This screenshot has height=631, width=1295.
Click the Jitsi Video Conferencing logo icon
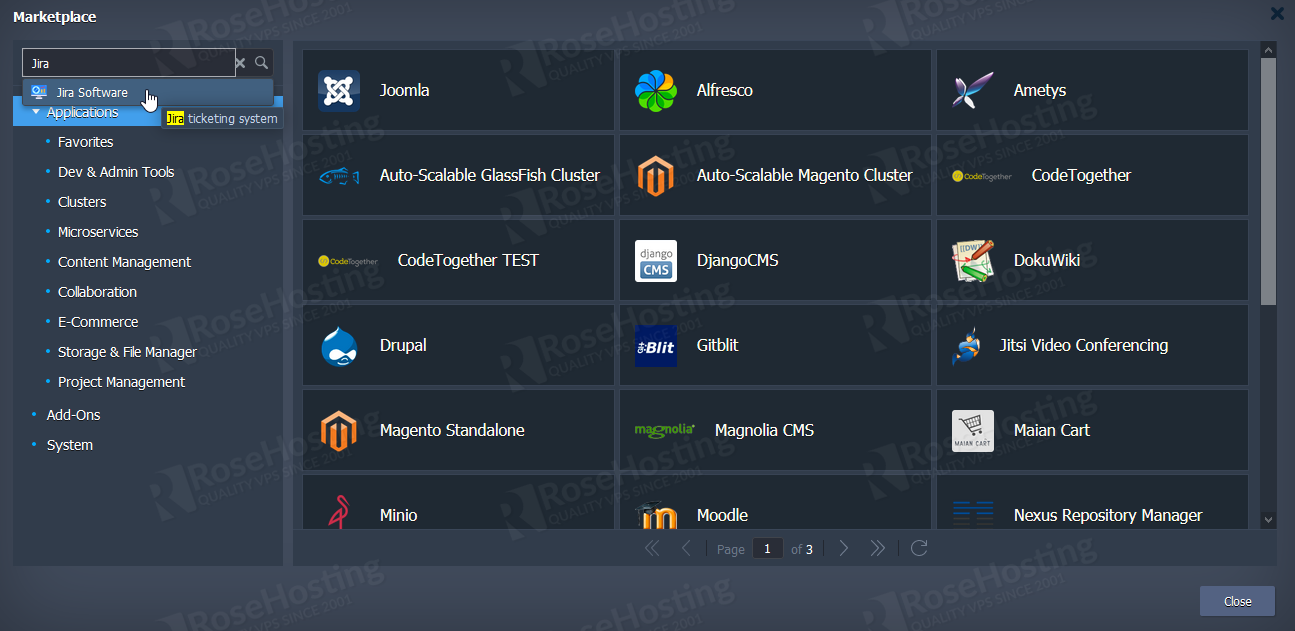tap(966, 346)
